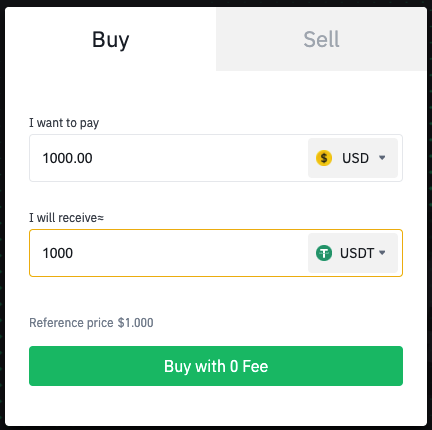Image resolution: width=432 pixels, height=430 pixels.
Task: Open the USDT coin selector box
Action: coord(353,253)
